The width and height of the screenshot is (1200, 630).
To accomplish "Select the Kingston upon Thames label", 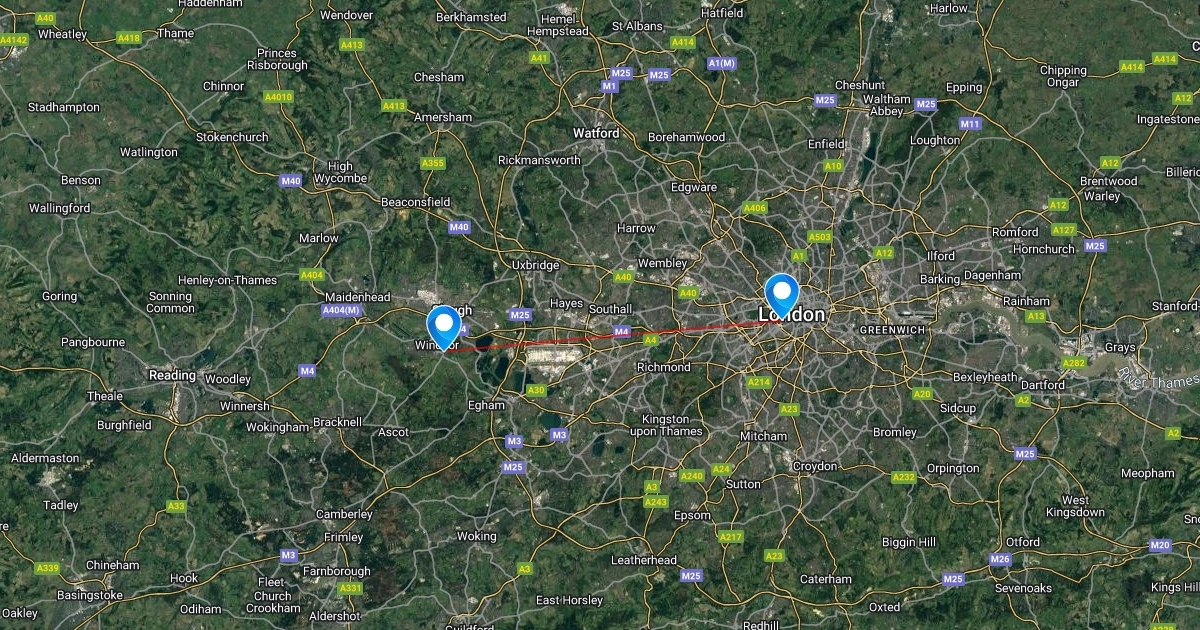I will point(665,425).
